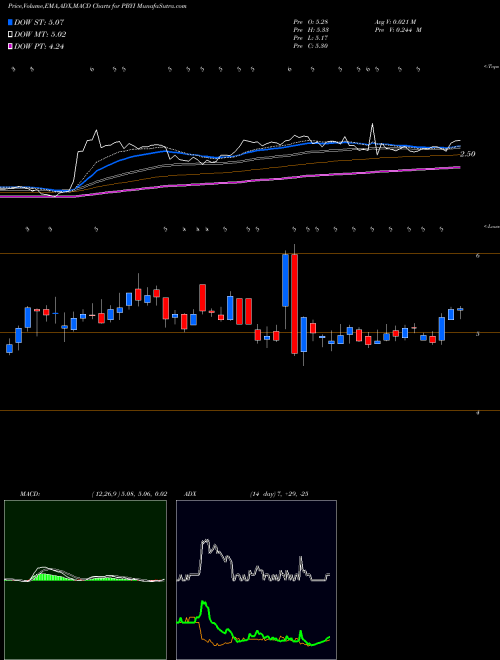The image size is (500, 660).
Task: Click the 'Avg V: 0.021 M' volume text
Action: point(394,22)
